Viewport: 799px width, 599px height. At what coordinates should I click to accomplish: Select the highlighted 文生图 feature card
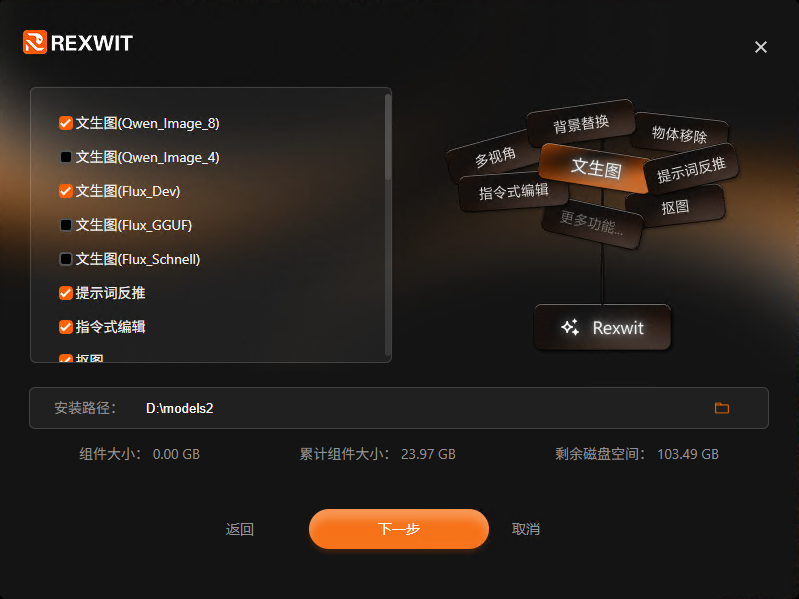tap(596, 168)
